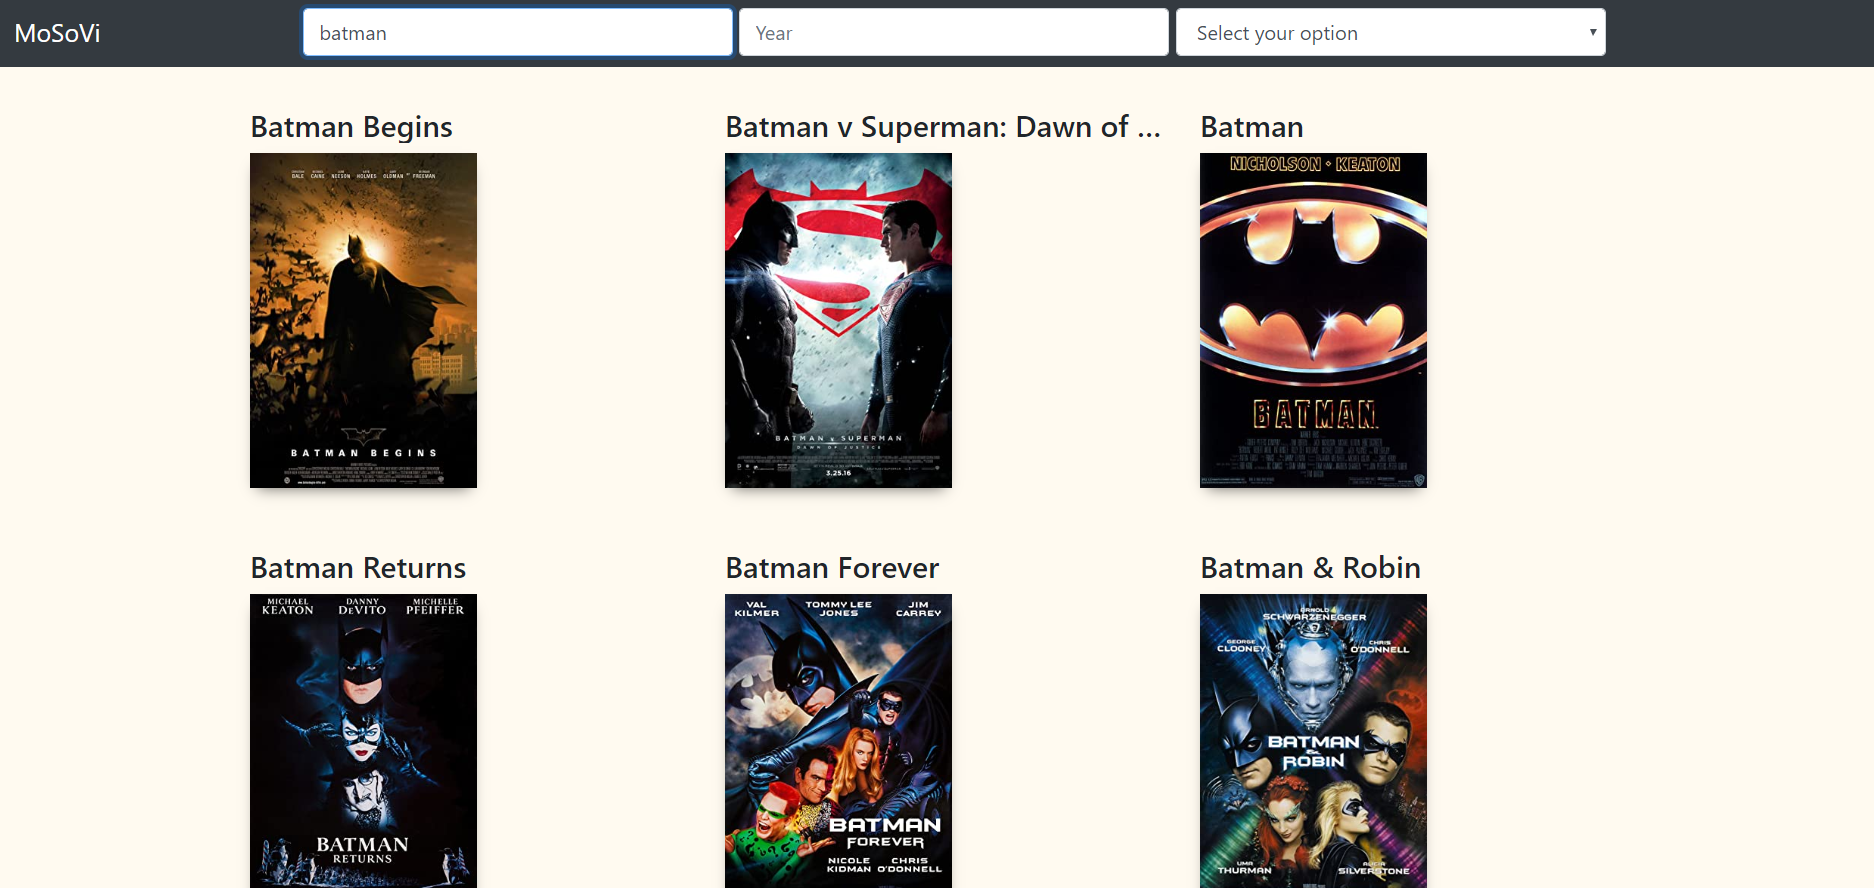The width and height of the screenshot is (1874, 888).
Task: Click the Batman & Robin title
Action: [1310, 568]
